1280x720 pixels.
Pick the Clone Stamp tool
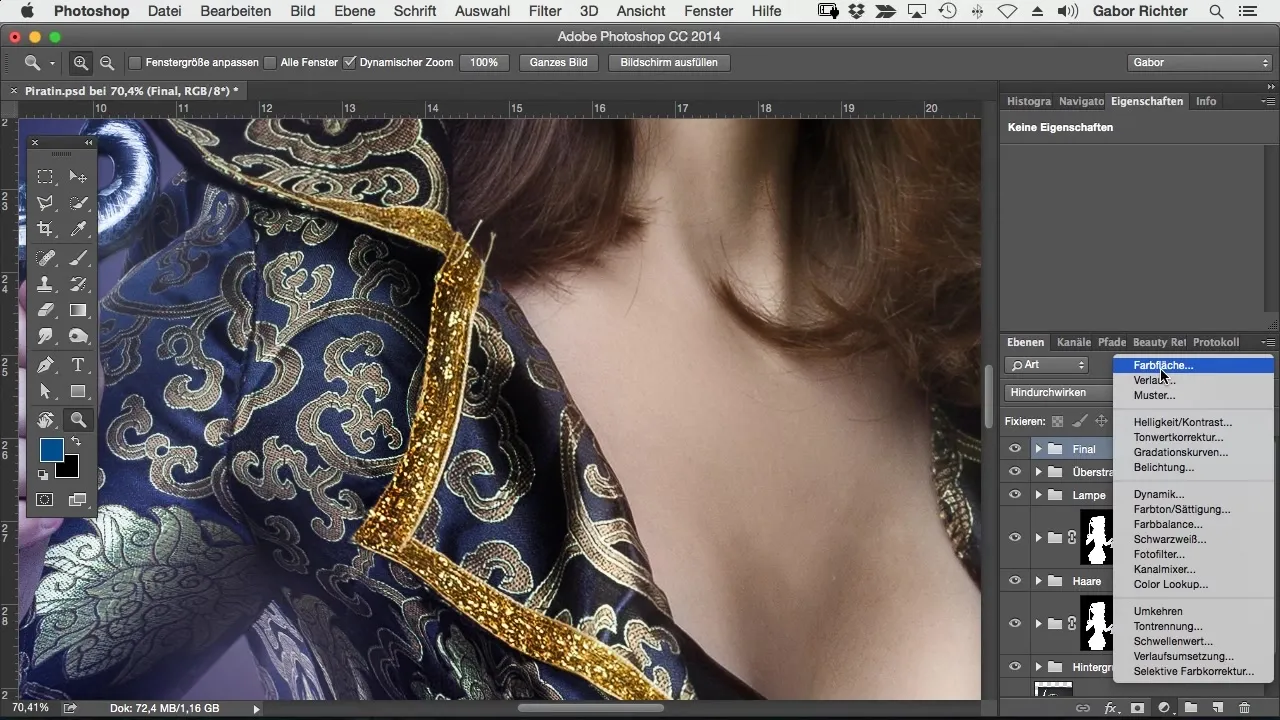point(45,284)
